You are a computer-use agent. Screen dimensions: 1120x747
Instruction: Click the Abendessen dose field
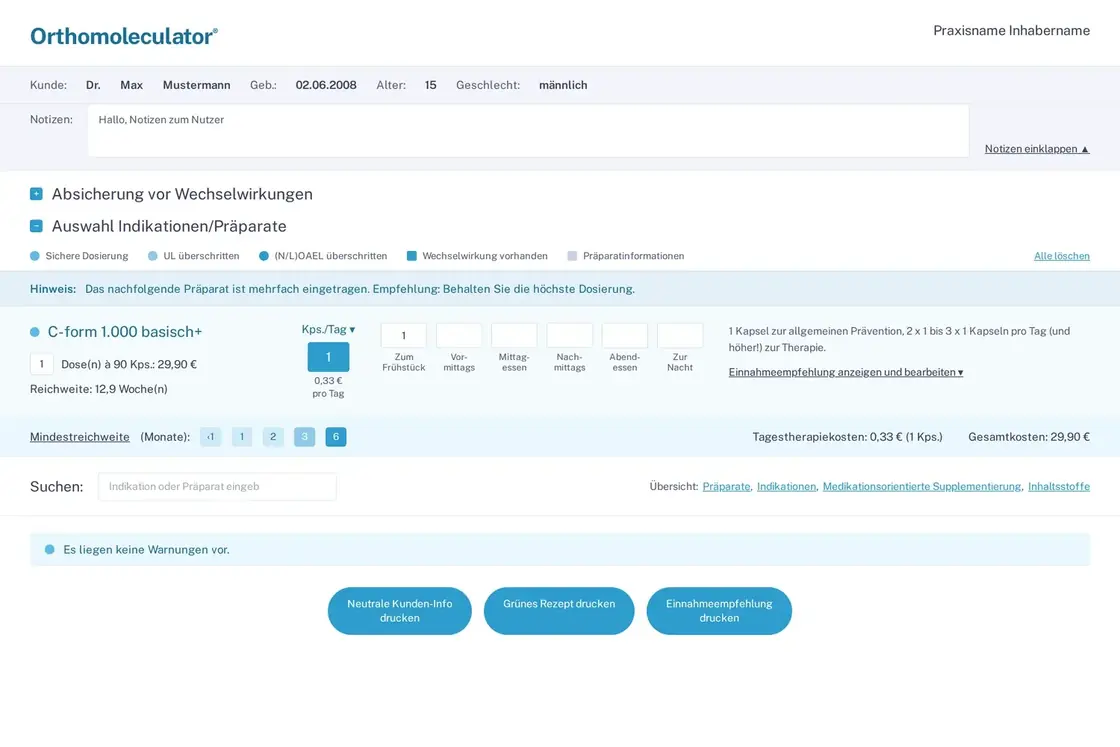click(x=624, y=336)
